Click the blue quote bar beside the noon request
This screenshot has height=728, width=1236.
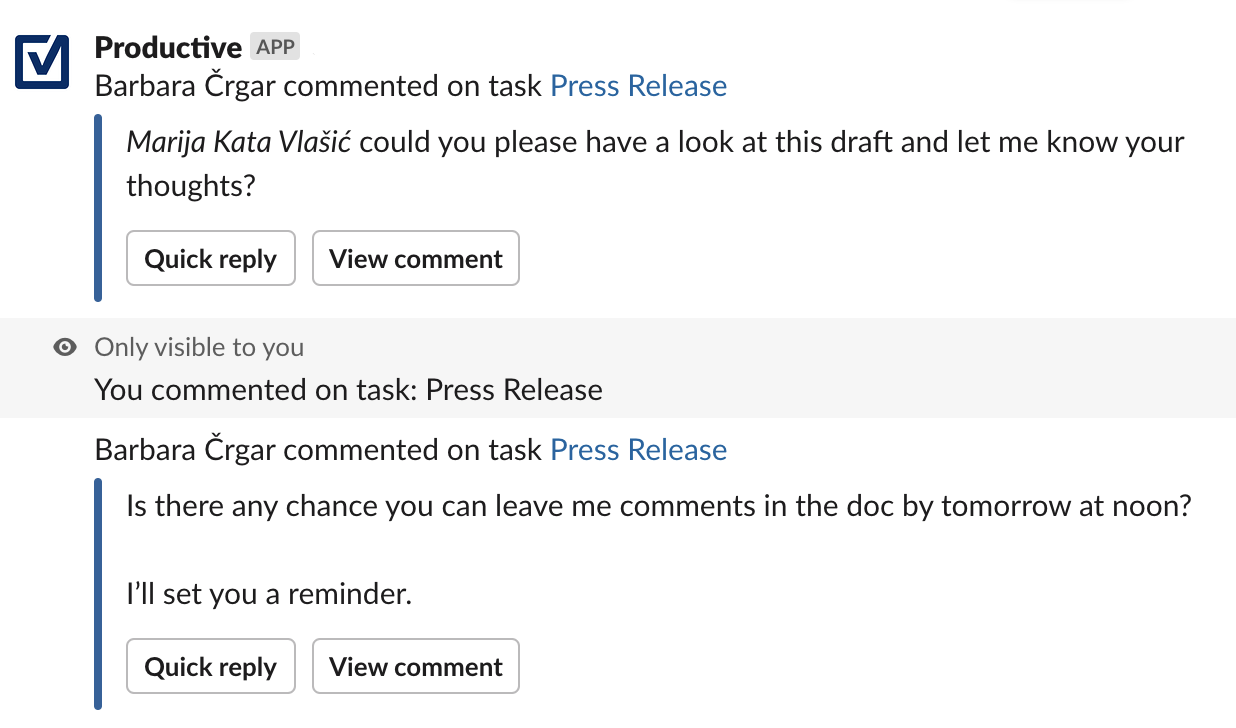pyautogui.click(x=98, y=594)
